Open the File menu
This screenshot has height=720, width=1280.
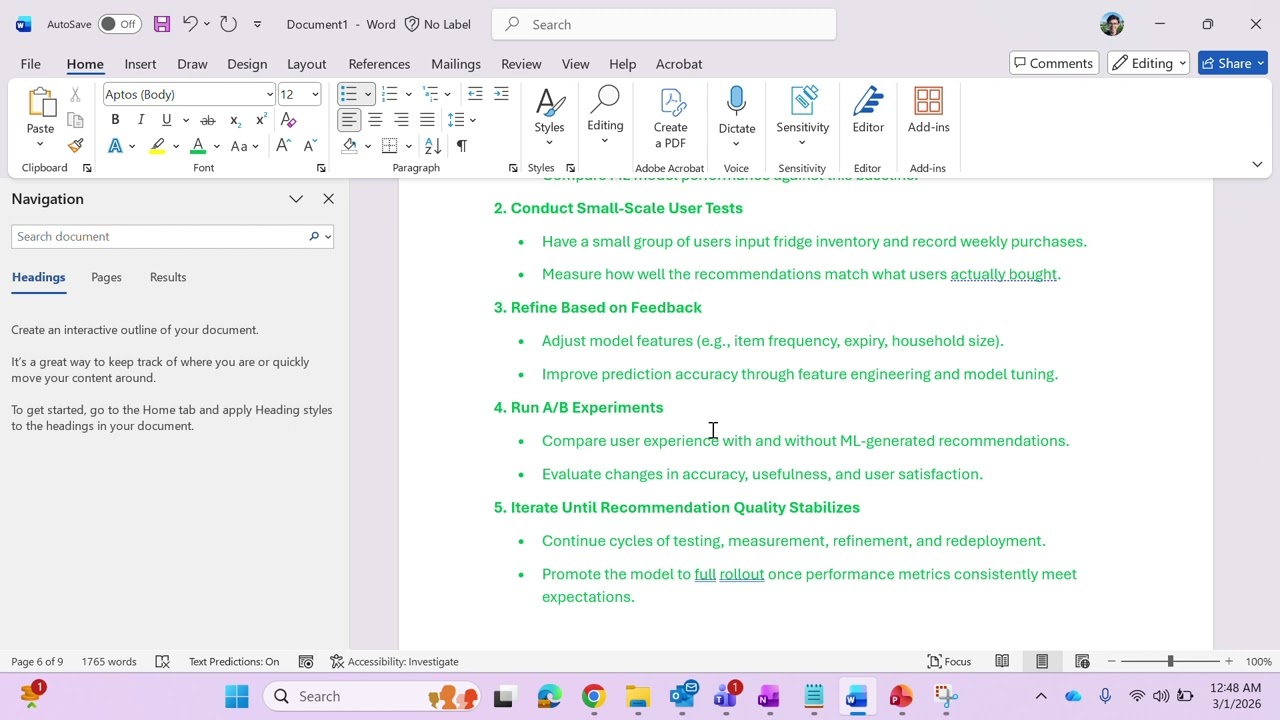tap(31, 63)
